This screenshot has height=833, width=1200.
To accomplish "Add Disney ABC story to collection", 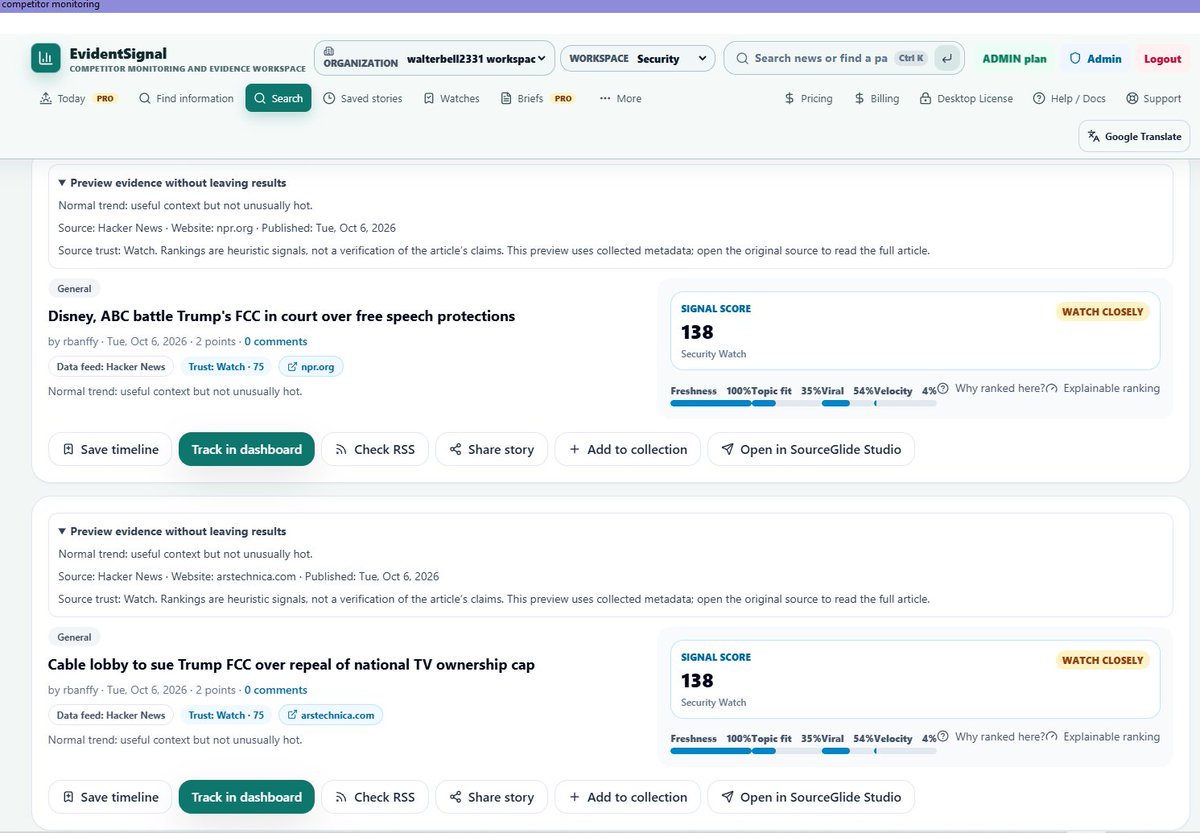I will [x=628, y=449].
